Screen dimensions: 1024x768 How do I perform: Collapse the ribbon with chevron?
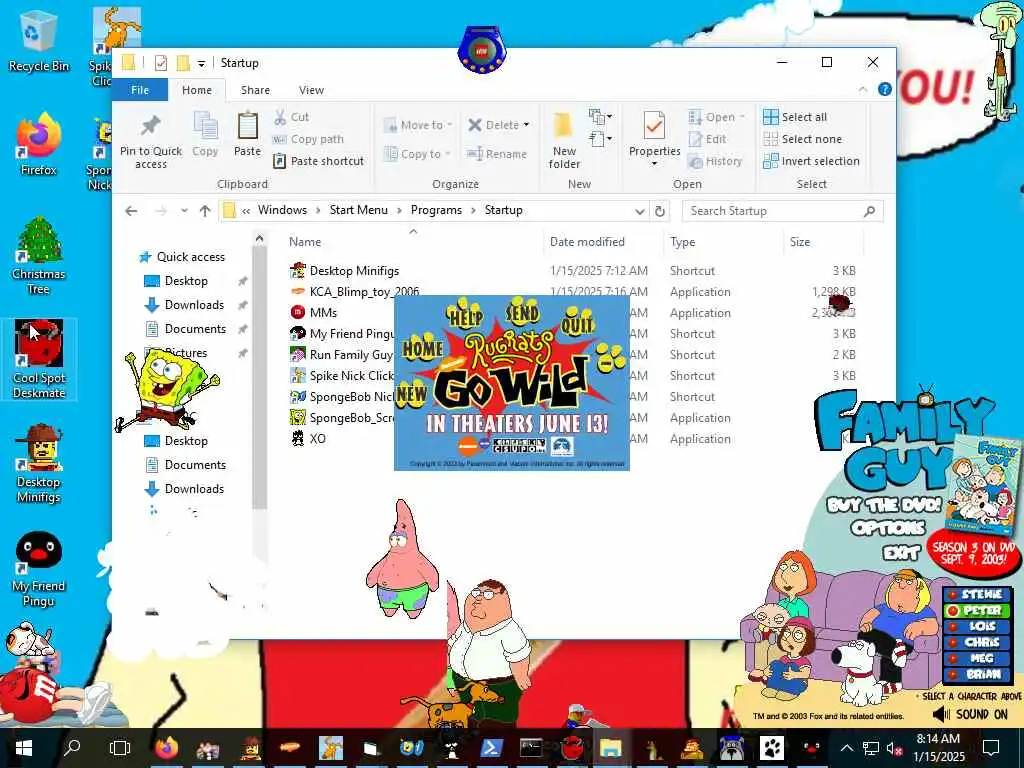[863, 89]
